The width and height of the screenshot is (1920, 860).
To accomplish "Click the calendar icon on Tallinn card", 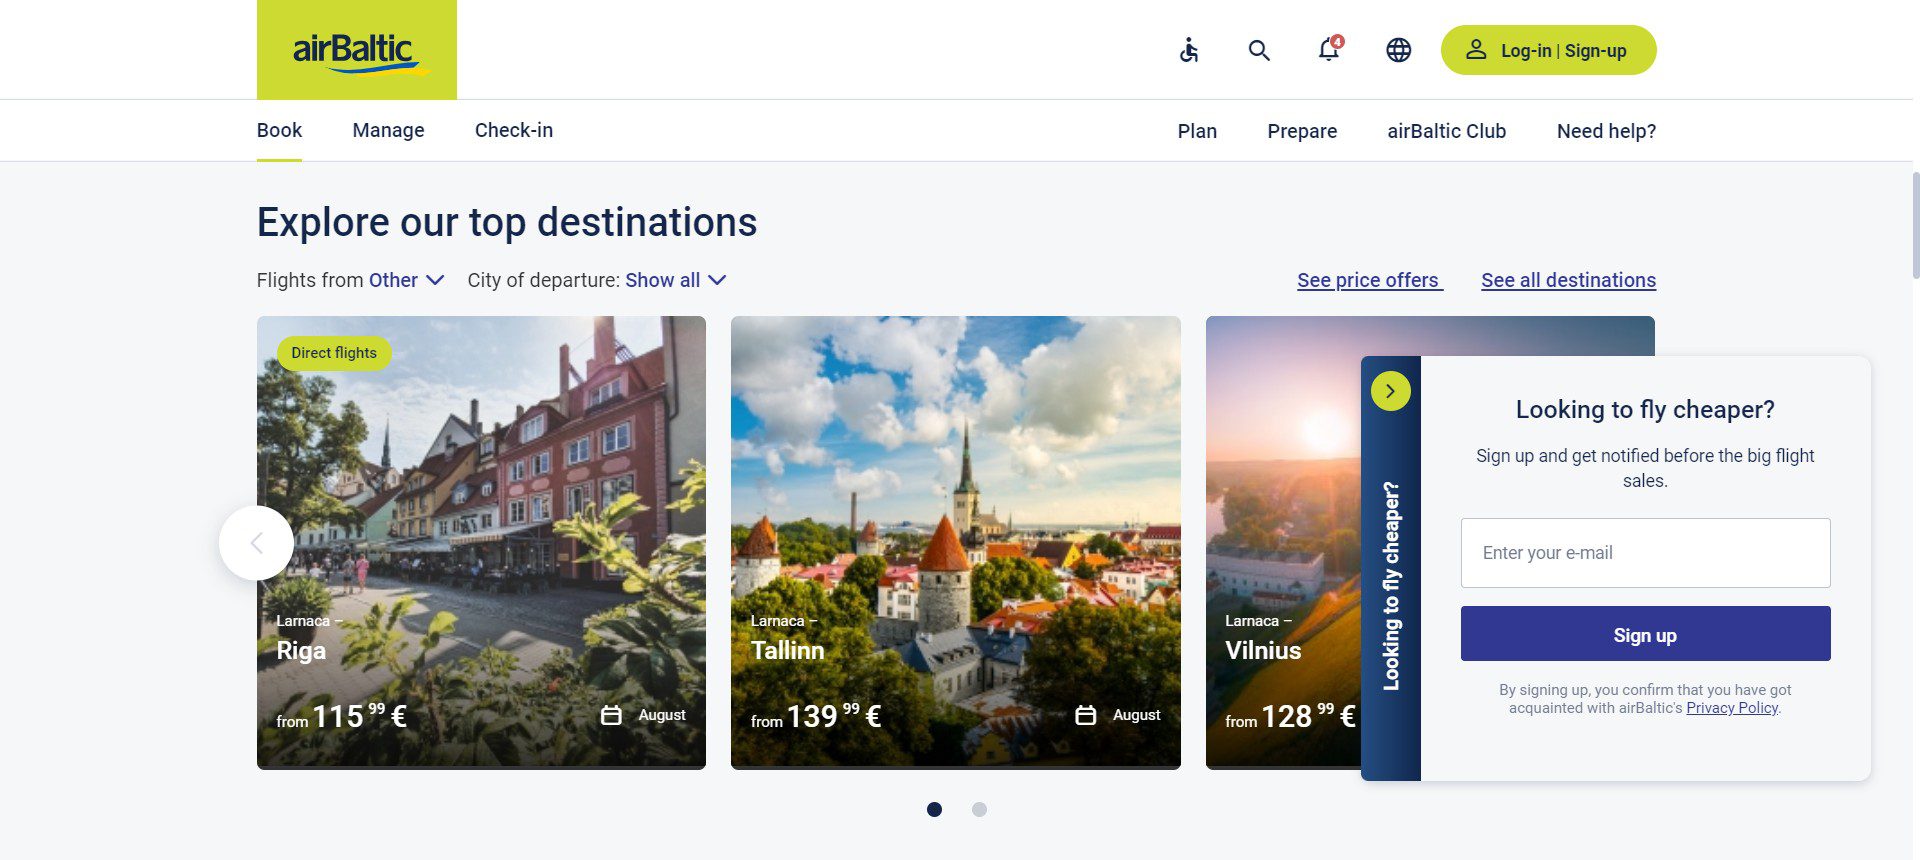I will [1085, 715].
